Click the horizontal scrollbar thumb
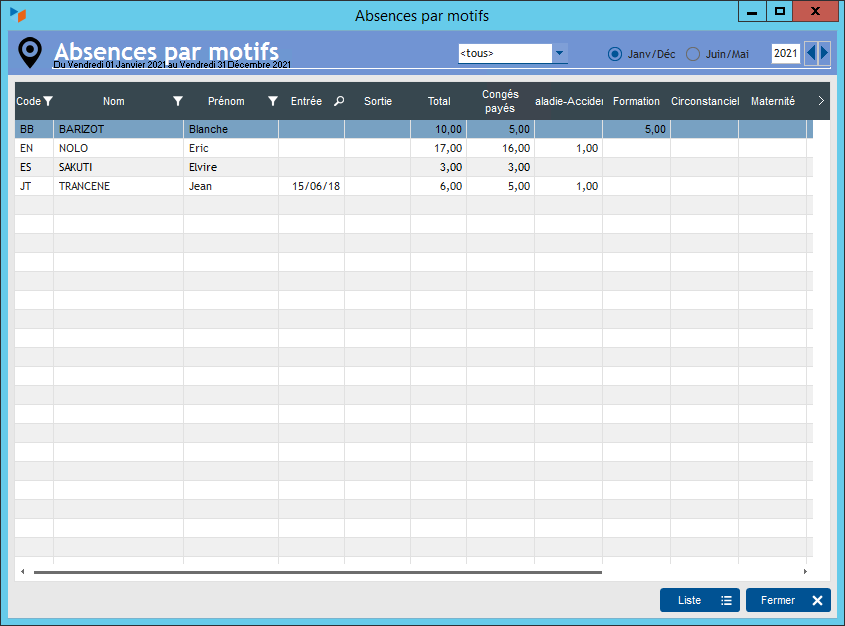This screenshot has width=845, height=626. [x=318, y=572]
